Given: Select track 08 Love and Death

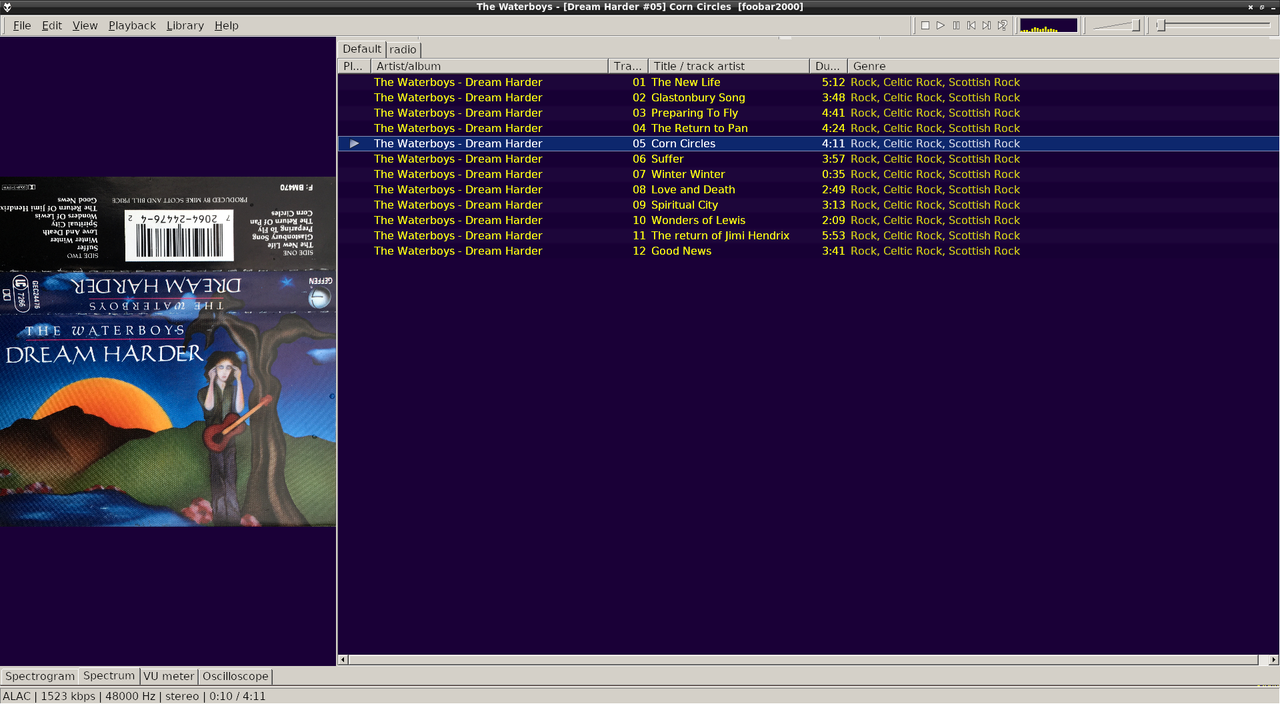Looking at the screenshot, I should pyautogui.click(x=808, y=190).
